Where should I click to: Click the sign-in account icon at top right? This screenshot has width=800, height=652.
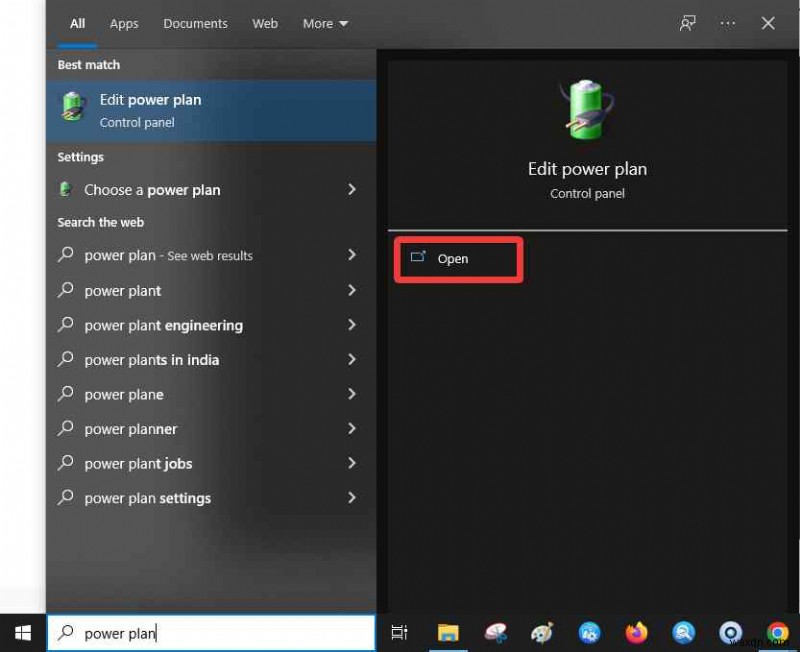pyautogui.click(x=687, y=23)
